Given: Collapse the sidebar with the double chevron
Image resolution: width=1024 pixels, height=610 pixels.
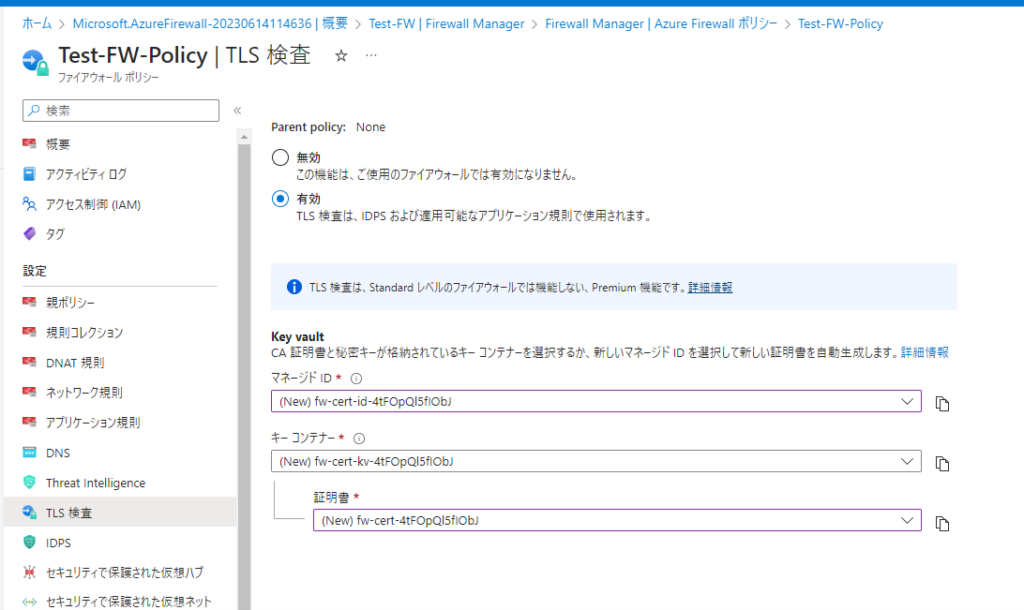Looking at the screenshot, I should (237, 111).
